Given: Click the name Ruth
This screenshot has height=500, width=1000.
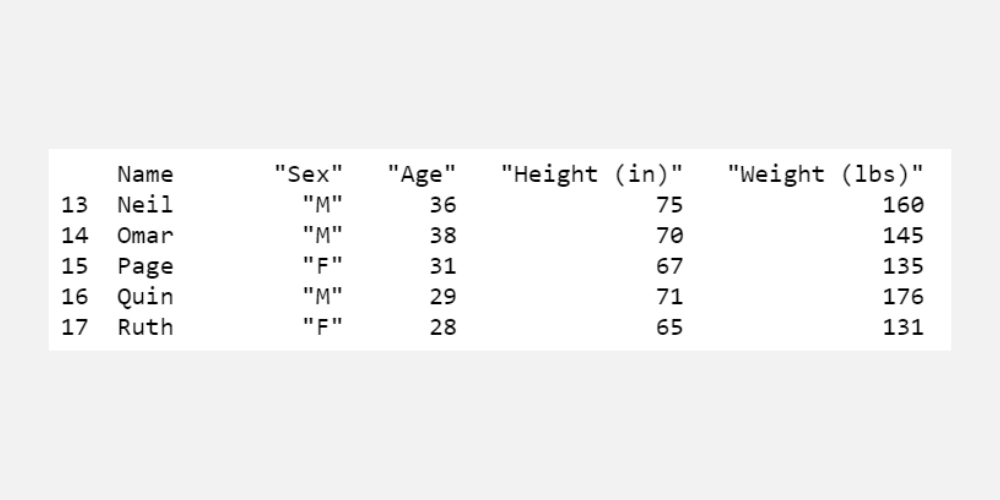Looking at the screenshot, I should tap(145, 327).
